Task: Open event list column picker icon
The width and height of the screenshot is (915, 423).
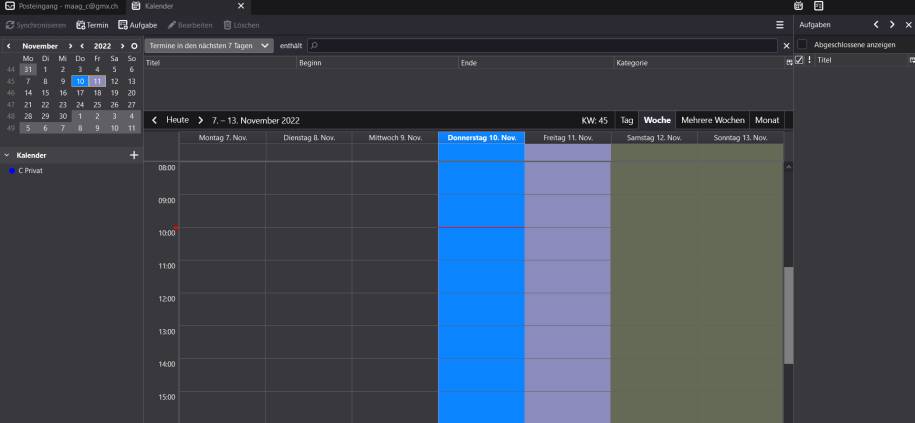Action: [x=789, y=63]
